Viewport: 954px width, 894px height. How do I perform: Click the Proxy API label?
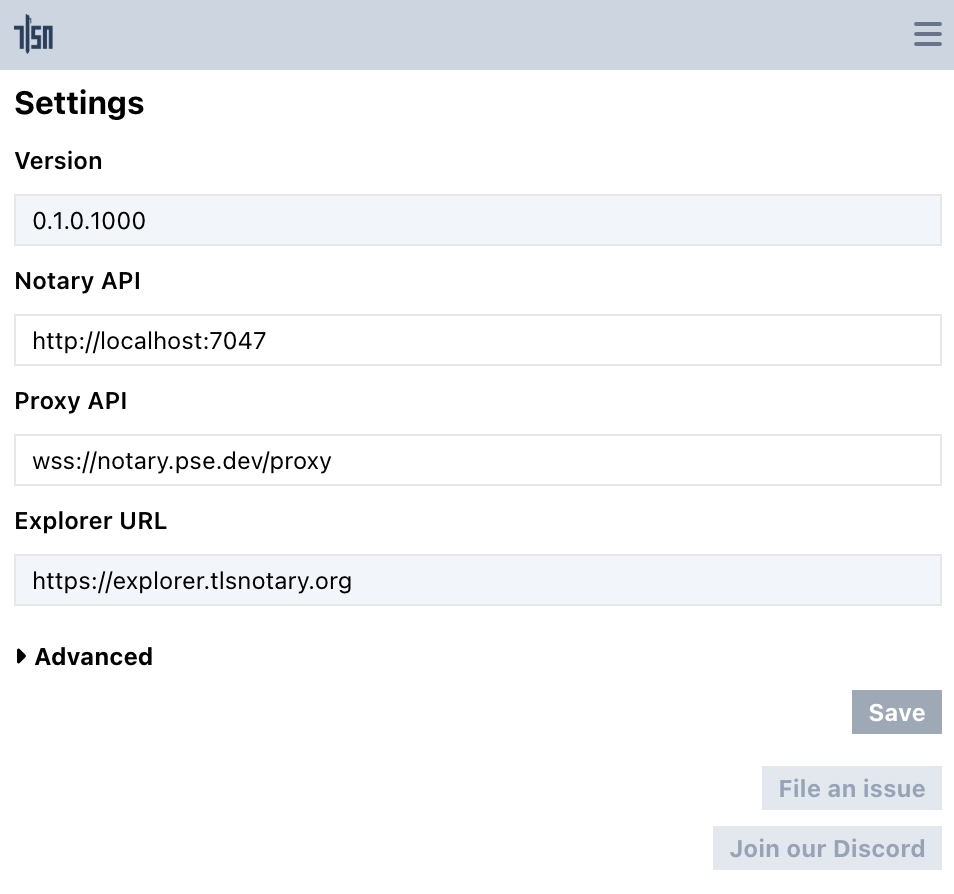71,401
